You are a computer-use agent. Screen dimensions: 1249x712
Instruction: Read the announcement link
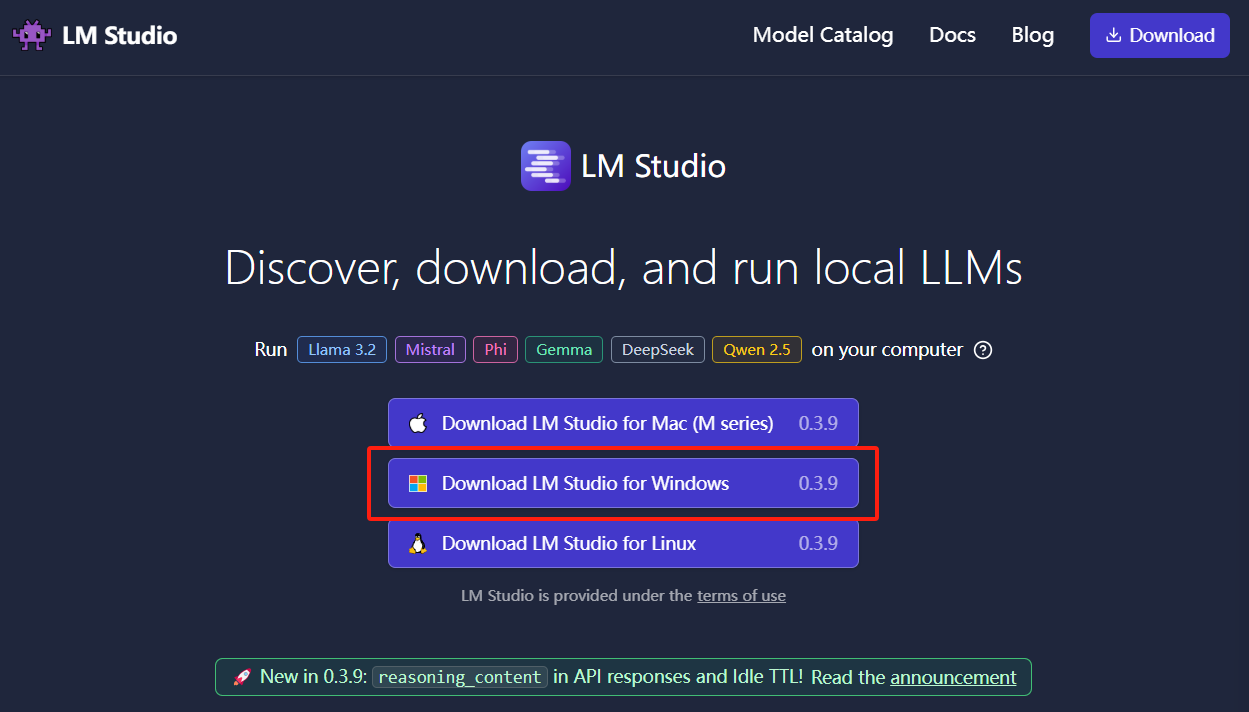(953, 677)
